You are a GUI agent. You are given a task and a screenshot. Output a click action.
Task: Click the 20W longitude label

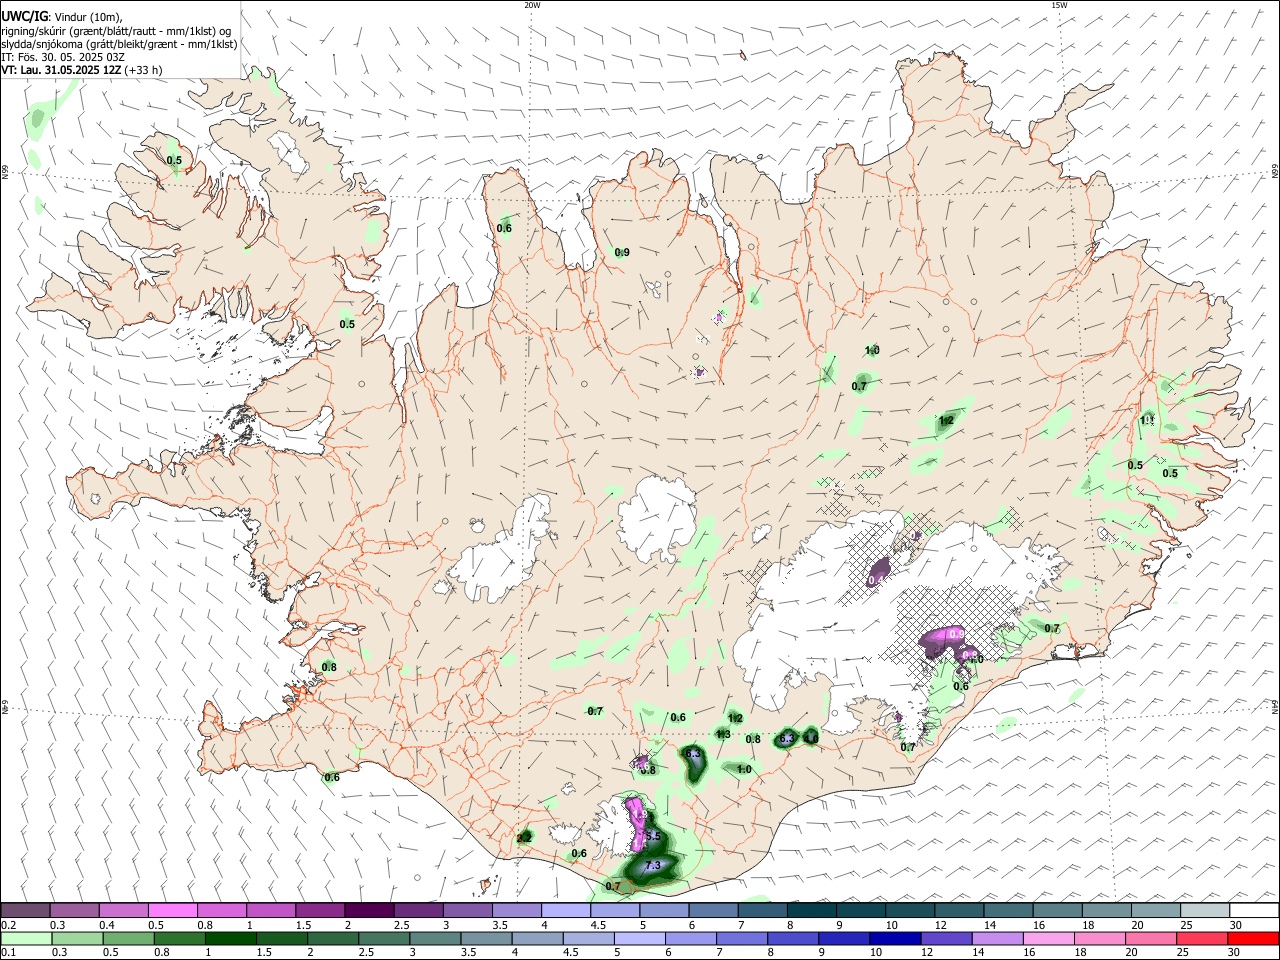click(x=532, y=5)
